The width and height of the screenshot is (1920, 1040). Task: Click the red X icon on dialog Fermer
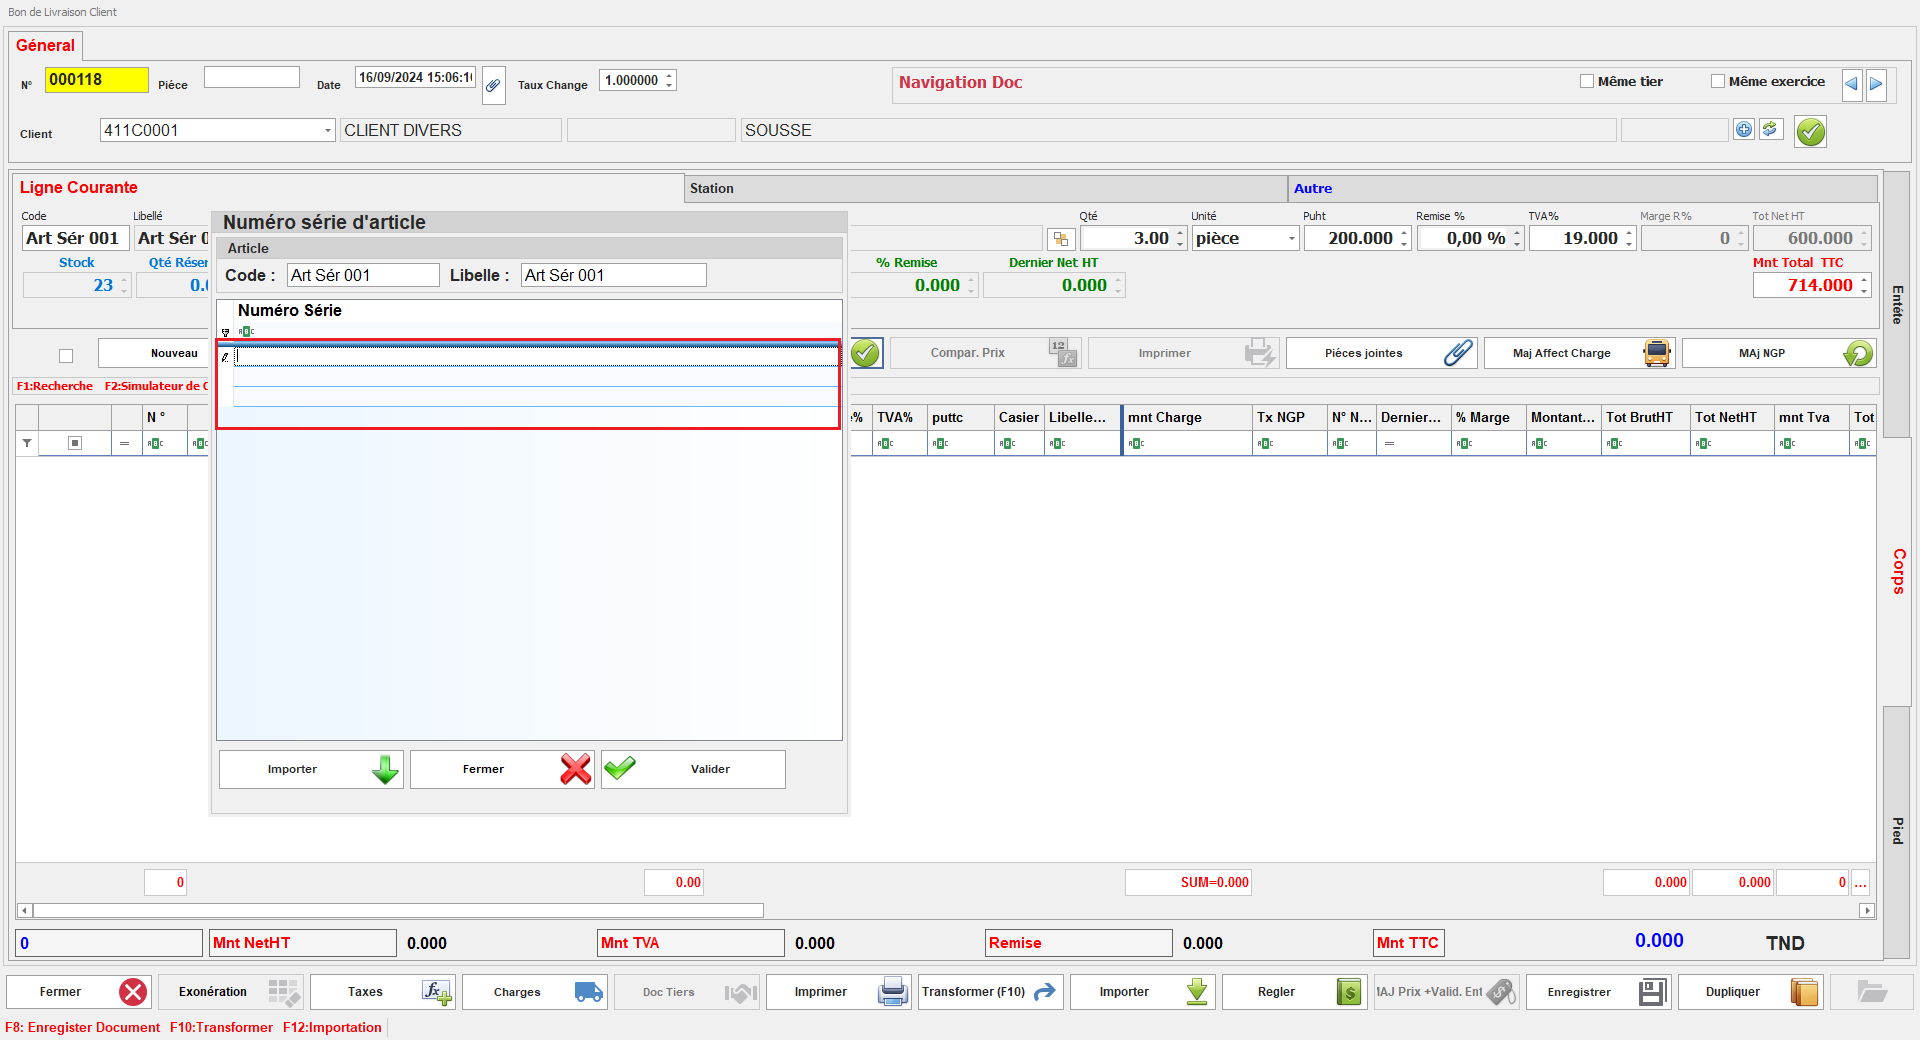(576, 769)
